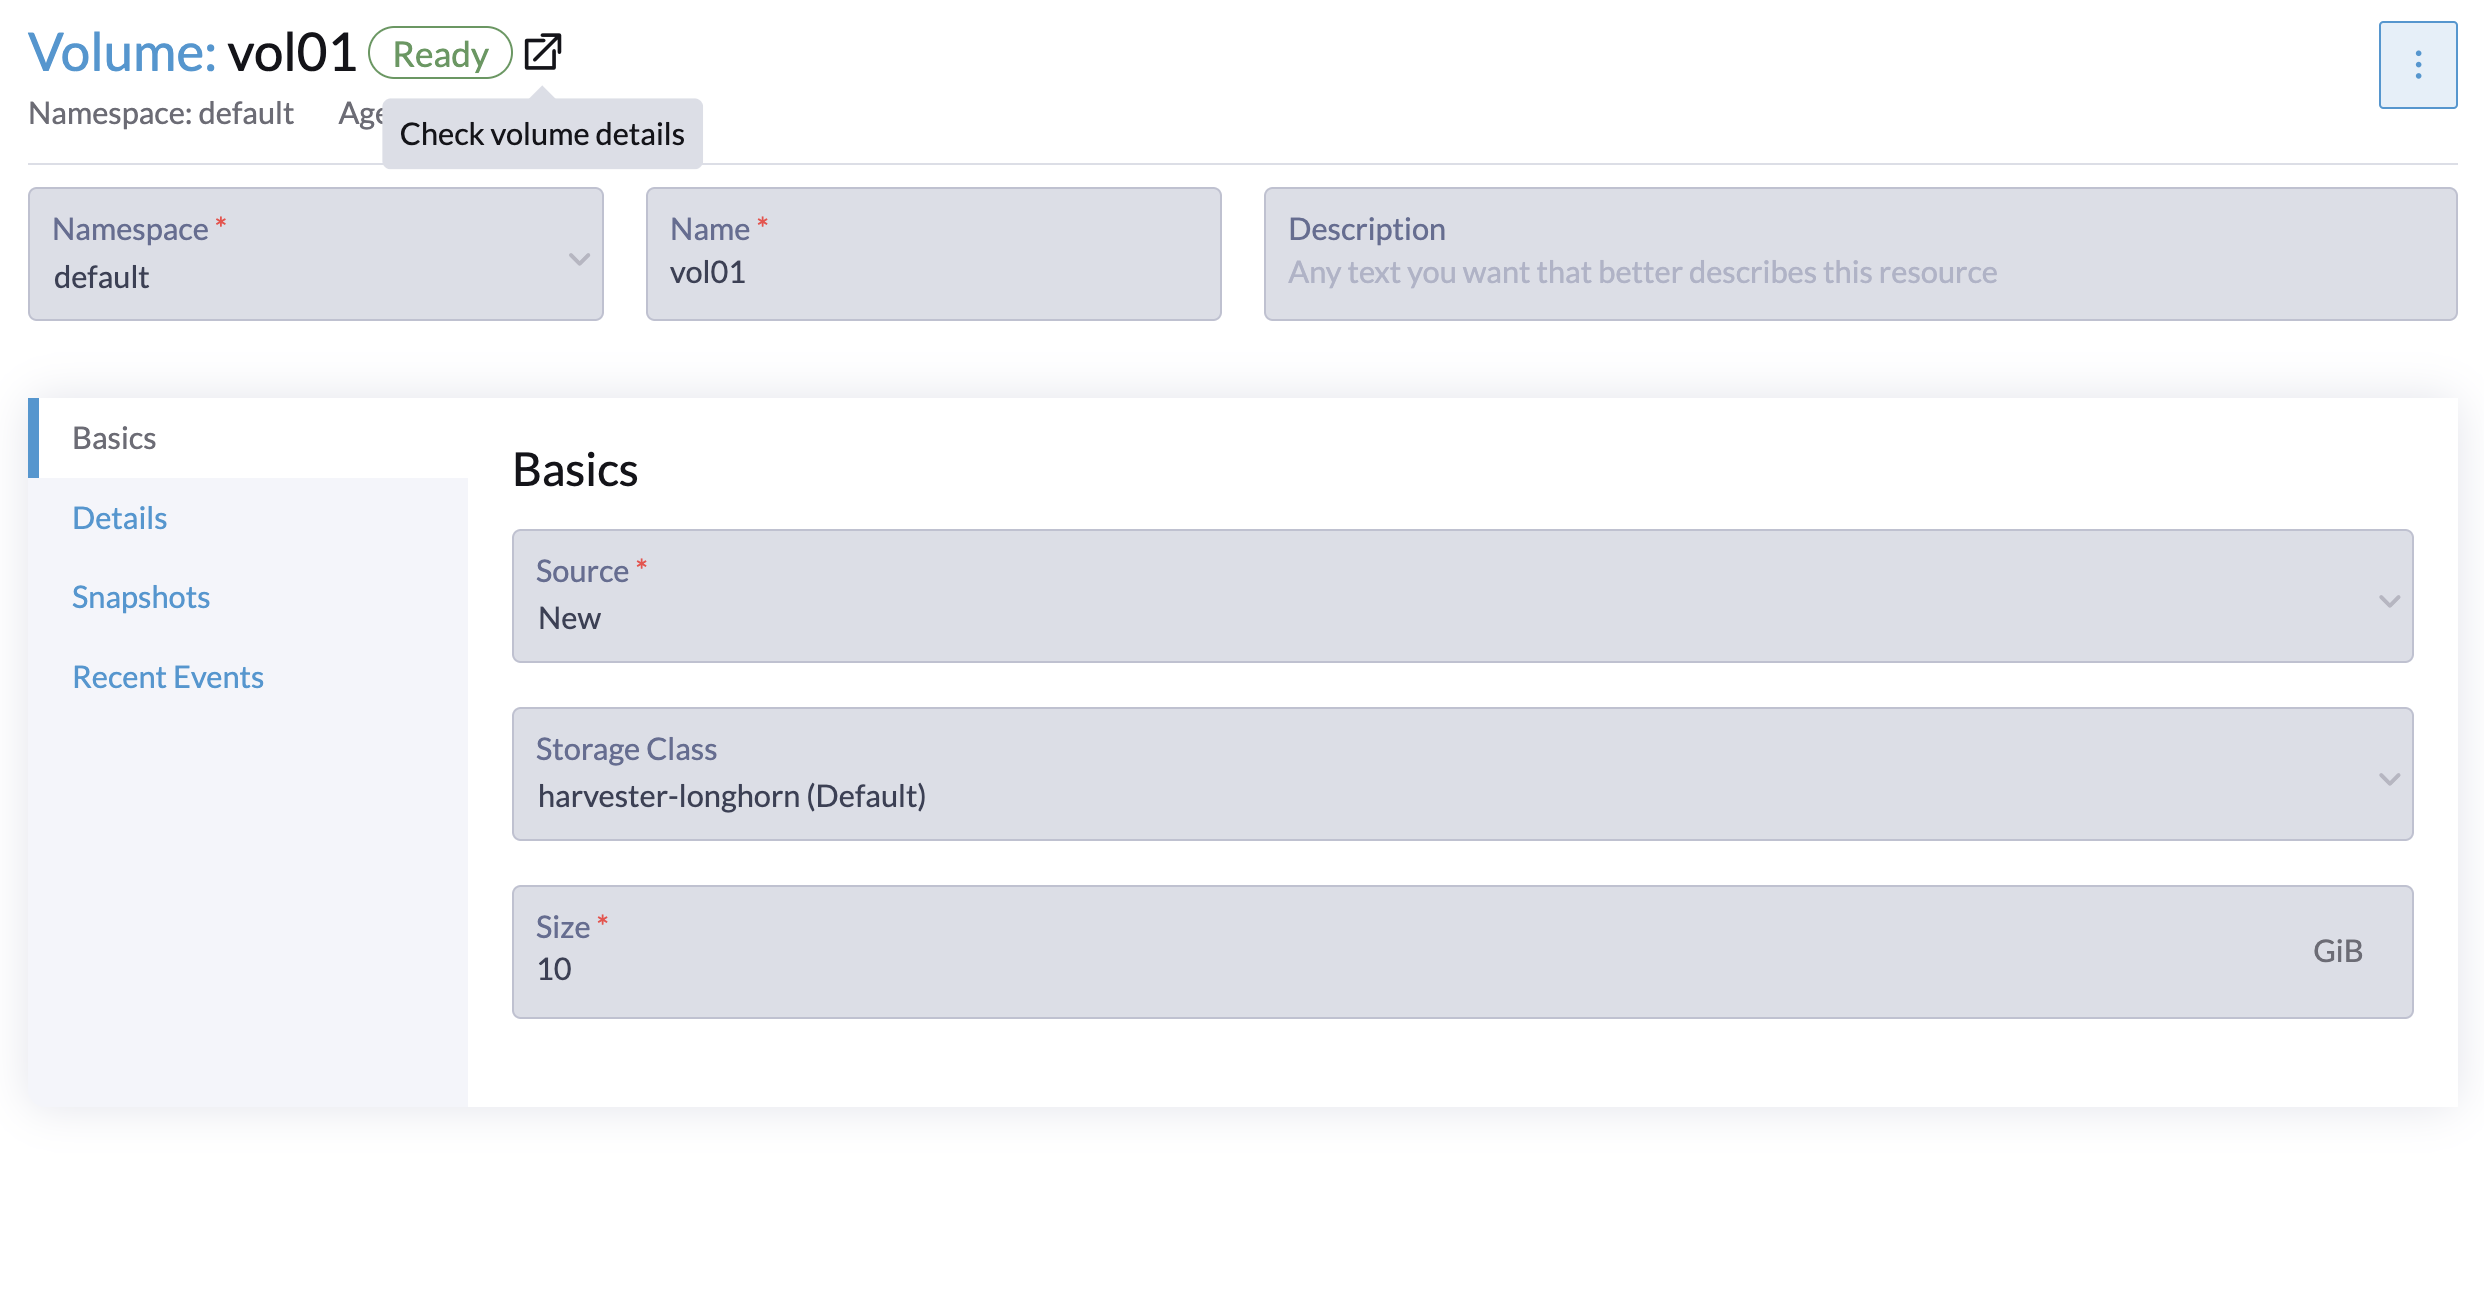Image resolution: width=2484 pixels, height=1302 pixels.
Task: Switch to the Details tab
Action: (x=119, y=517)
